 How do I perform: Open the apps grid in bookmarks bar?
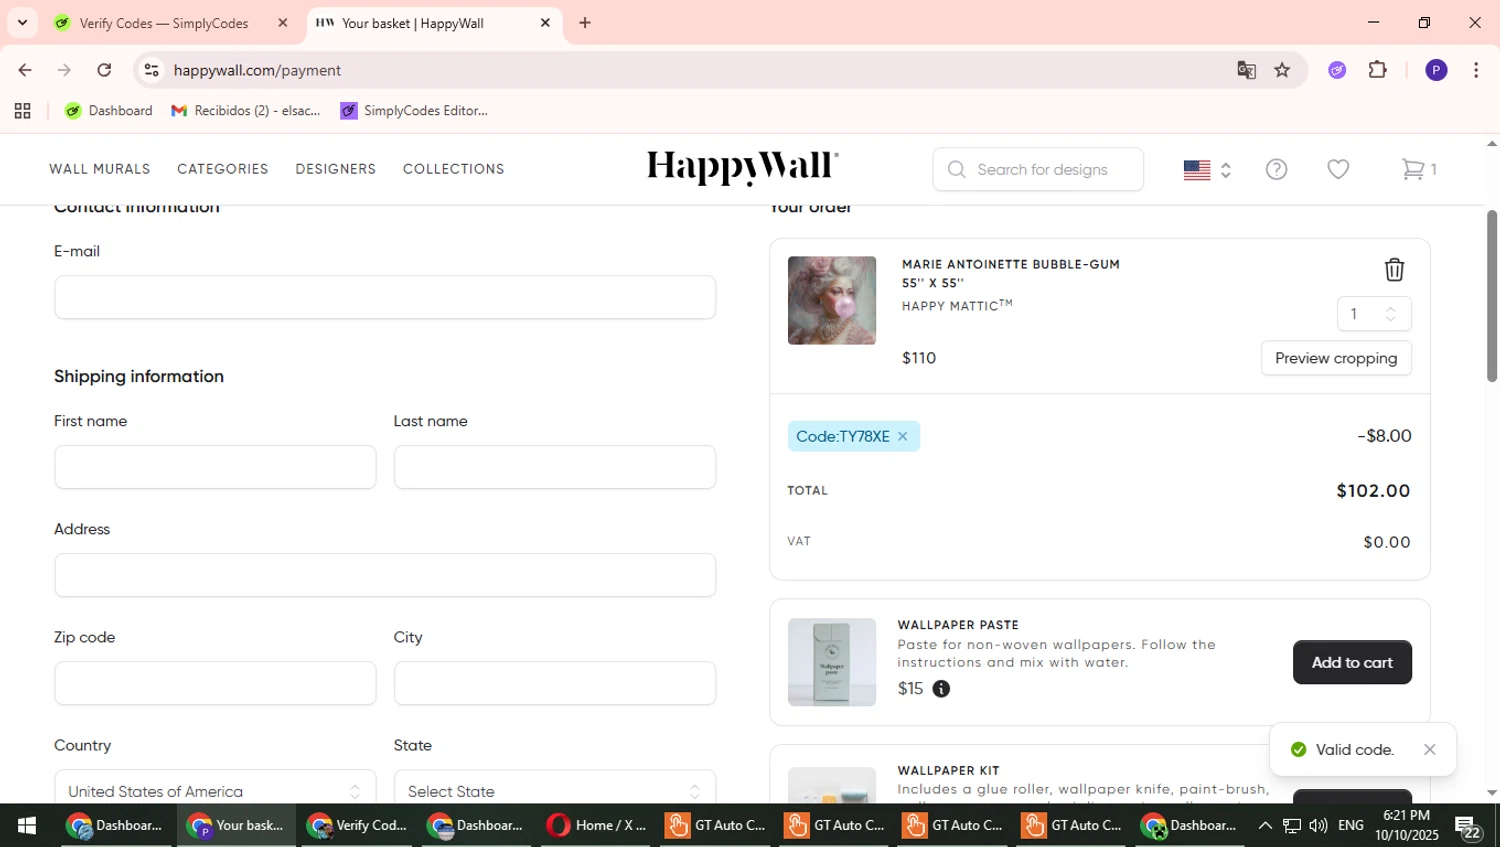[x=22, y=111]
